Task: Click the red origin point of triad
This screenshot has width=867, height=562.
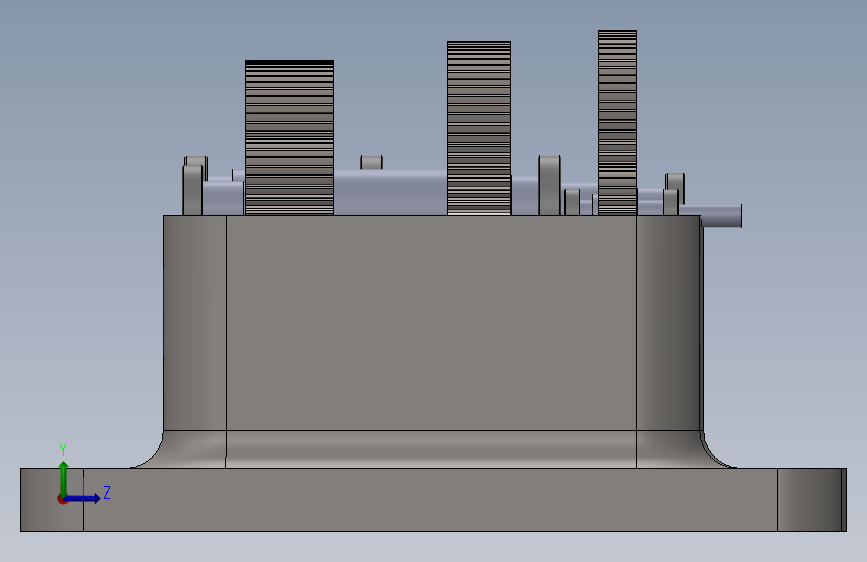Action: tap(62, 499)
